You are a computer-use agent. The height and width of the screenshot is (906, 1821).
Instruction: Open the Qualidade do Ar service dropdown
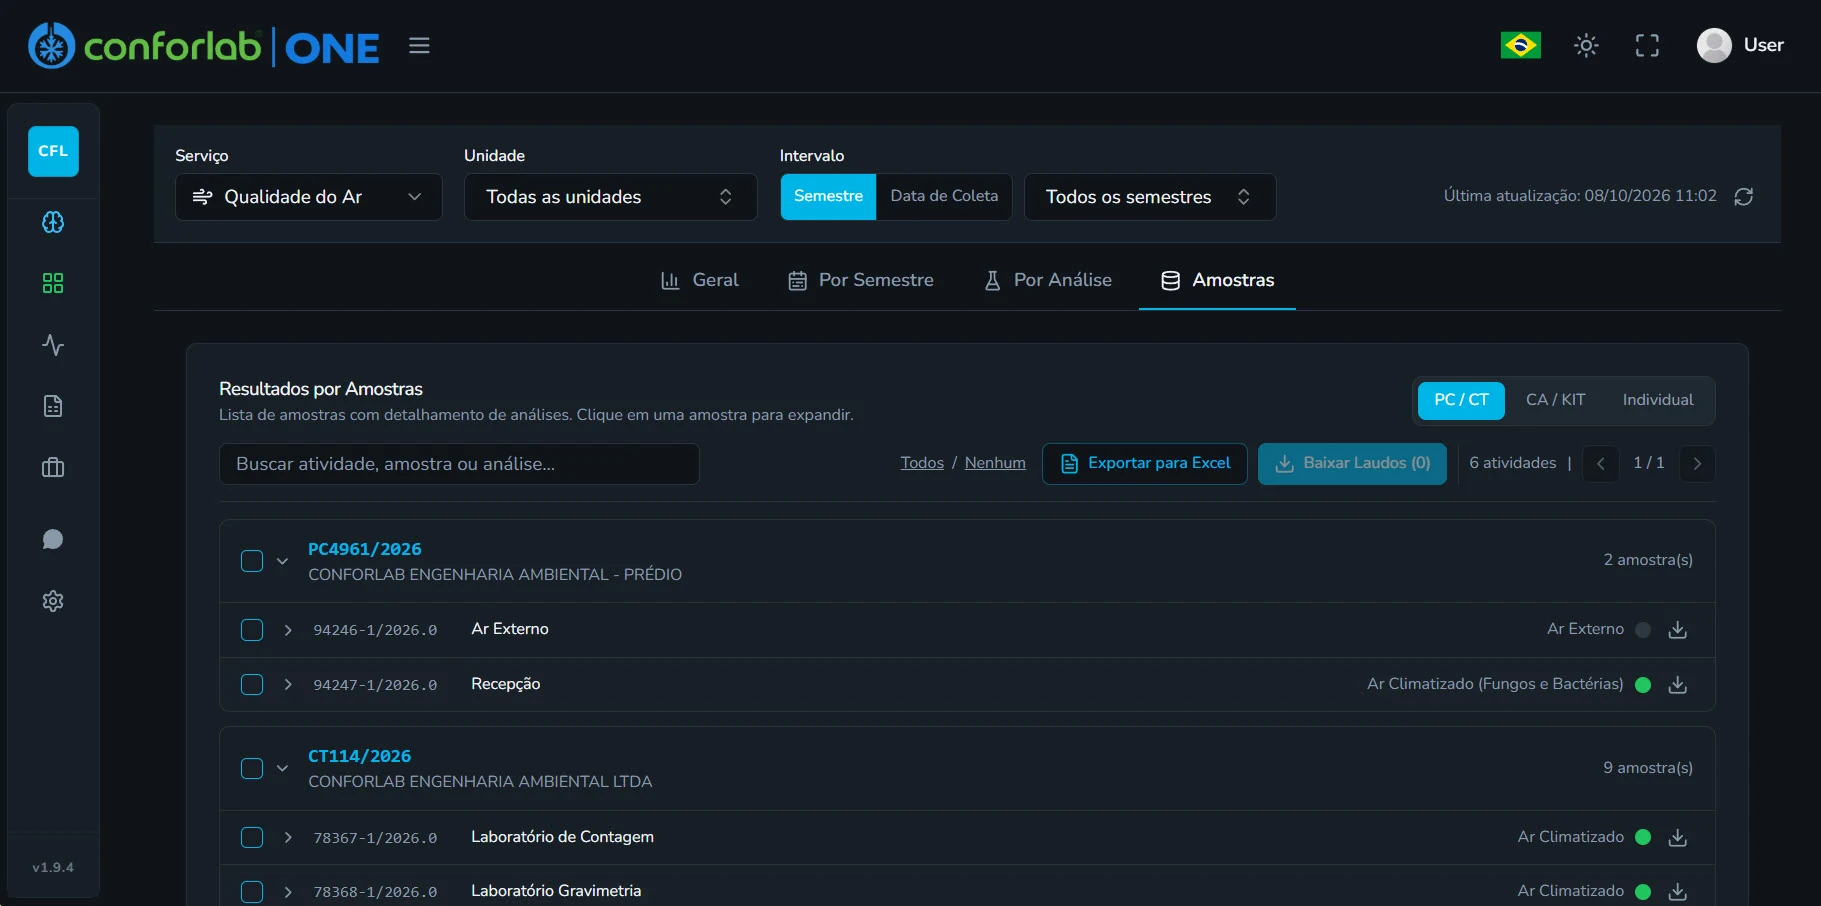click(x=309, y=197)
